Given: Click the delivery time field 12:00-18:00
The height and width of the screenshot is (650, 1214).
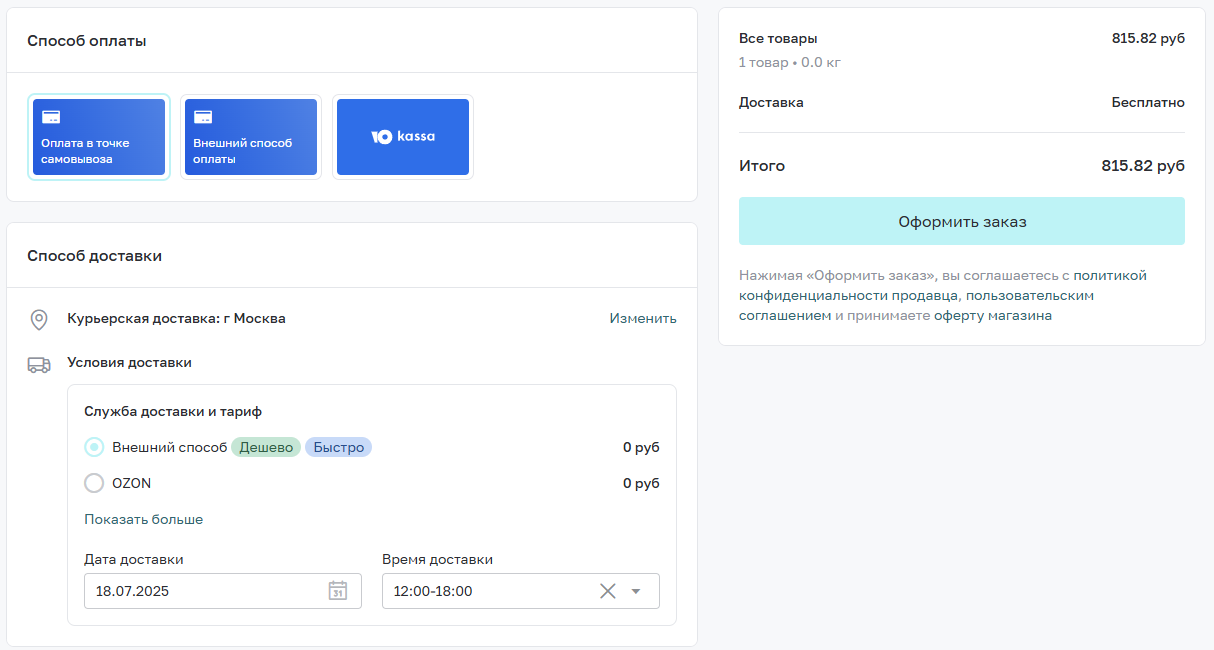Looking at the screenshot, I should click(521, 591).
